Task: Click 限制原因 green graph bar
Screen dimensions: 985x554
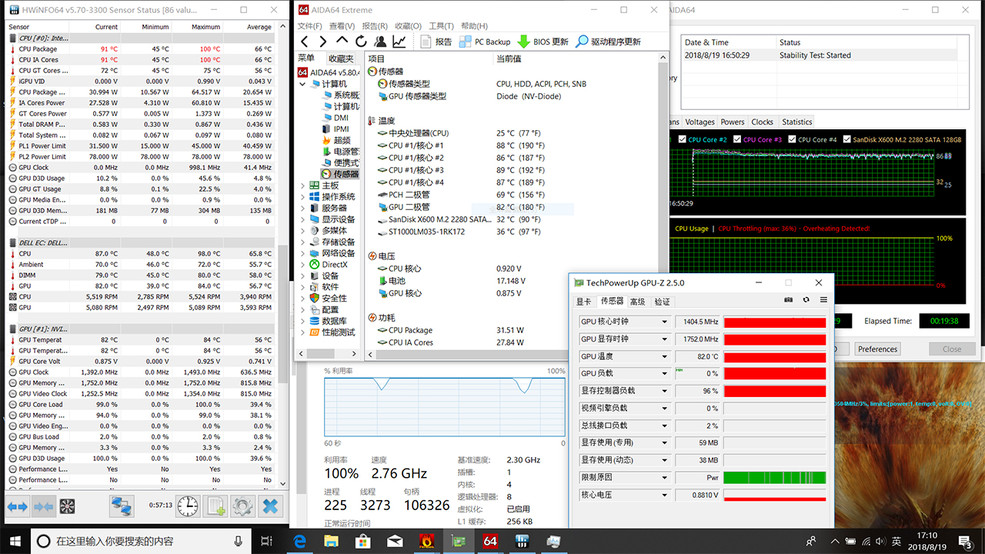Action: (x=775, y=477)
